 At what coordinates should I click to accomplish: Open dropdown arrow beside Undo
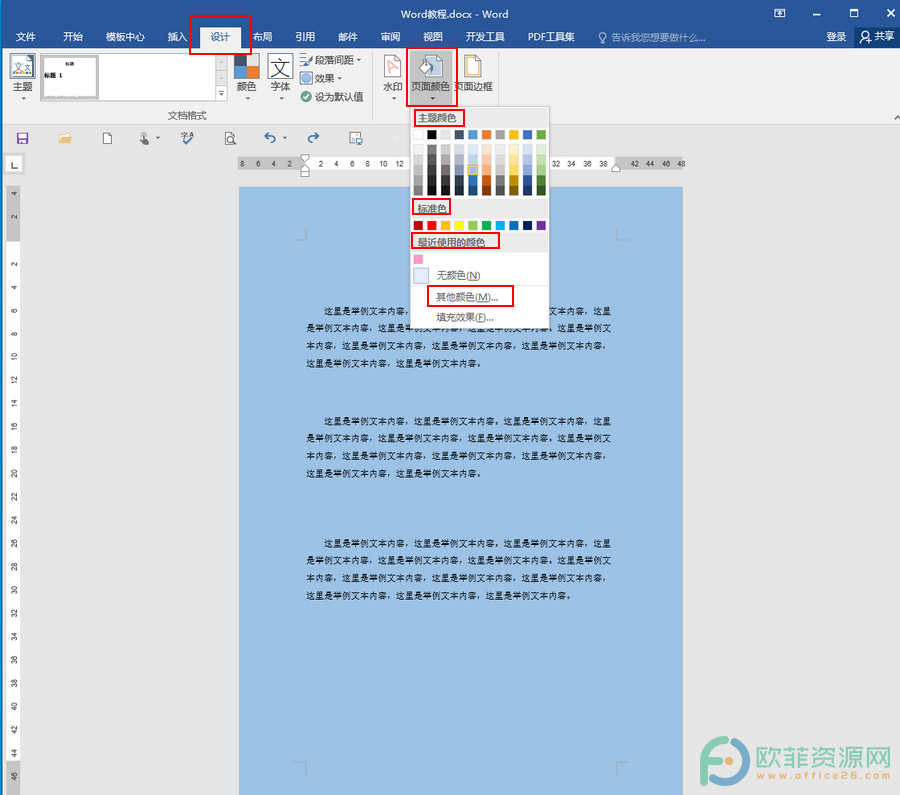(285, 138)
